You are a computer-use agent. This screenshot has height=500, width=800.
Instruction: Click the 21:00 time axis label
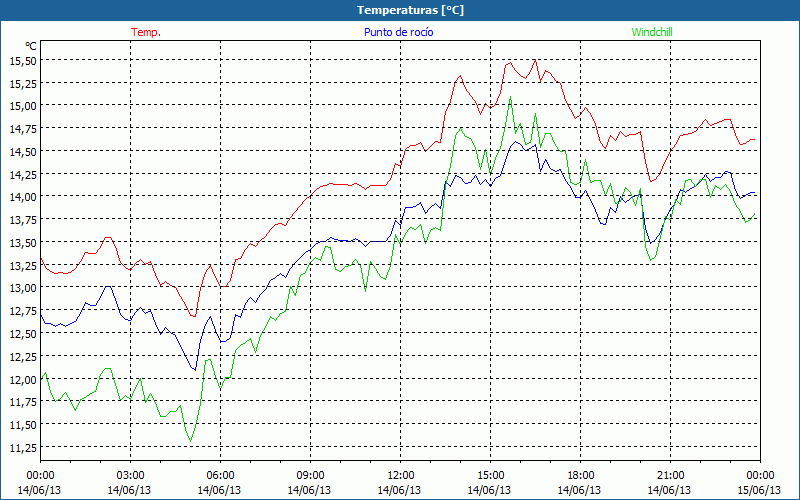[670, 476]
